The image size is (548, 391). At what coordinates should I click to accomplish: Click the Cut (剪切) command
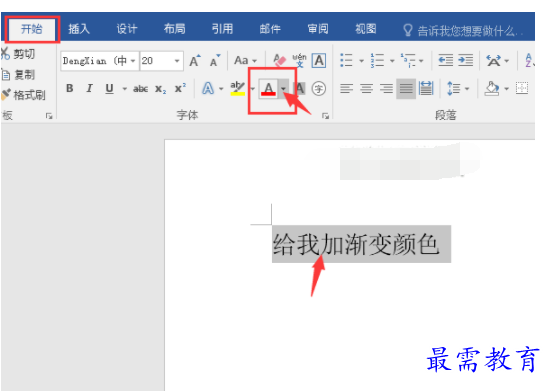(18, 54)
